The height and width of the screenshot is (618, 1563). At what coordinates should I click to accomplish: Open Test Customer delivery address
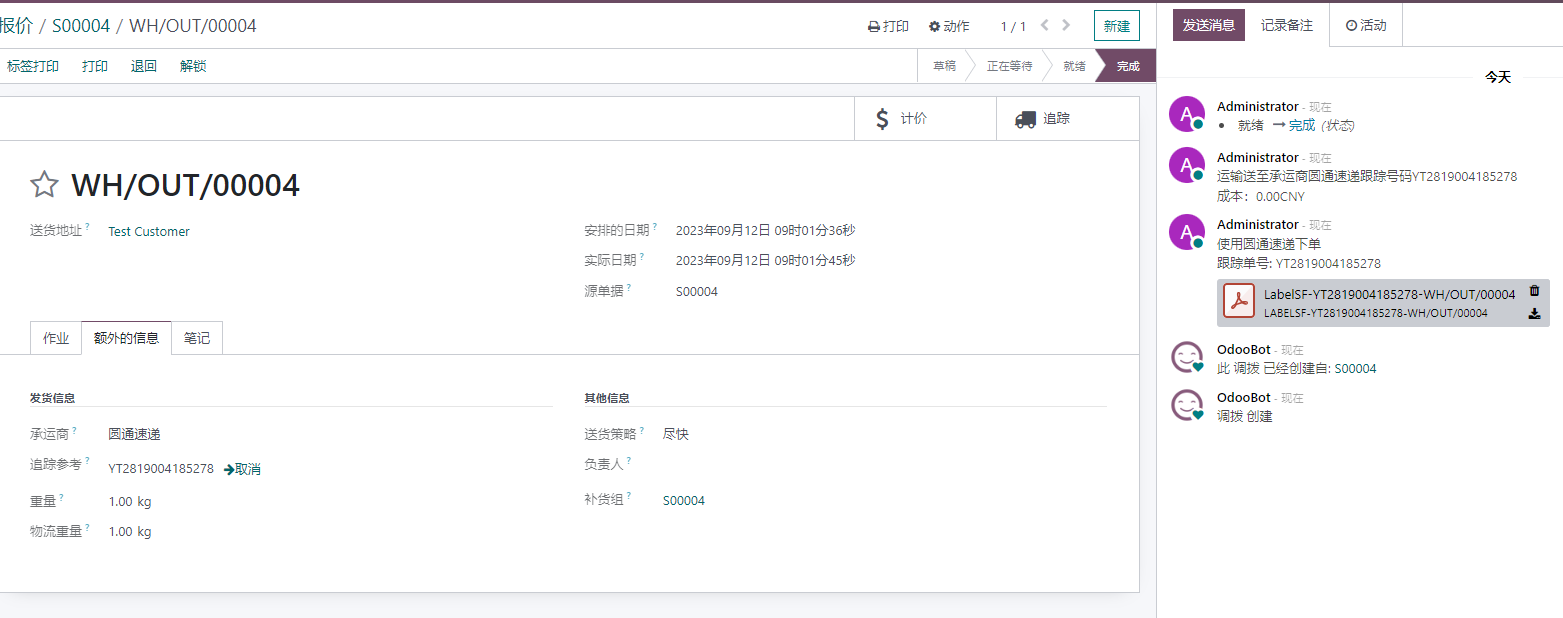tap(149, 231)
